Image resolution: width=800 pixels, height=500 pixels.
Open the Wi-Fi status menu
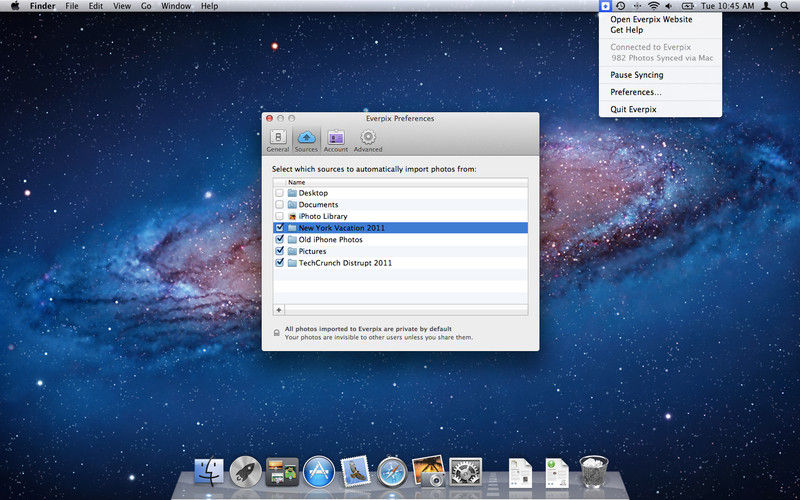coord(654,6)
